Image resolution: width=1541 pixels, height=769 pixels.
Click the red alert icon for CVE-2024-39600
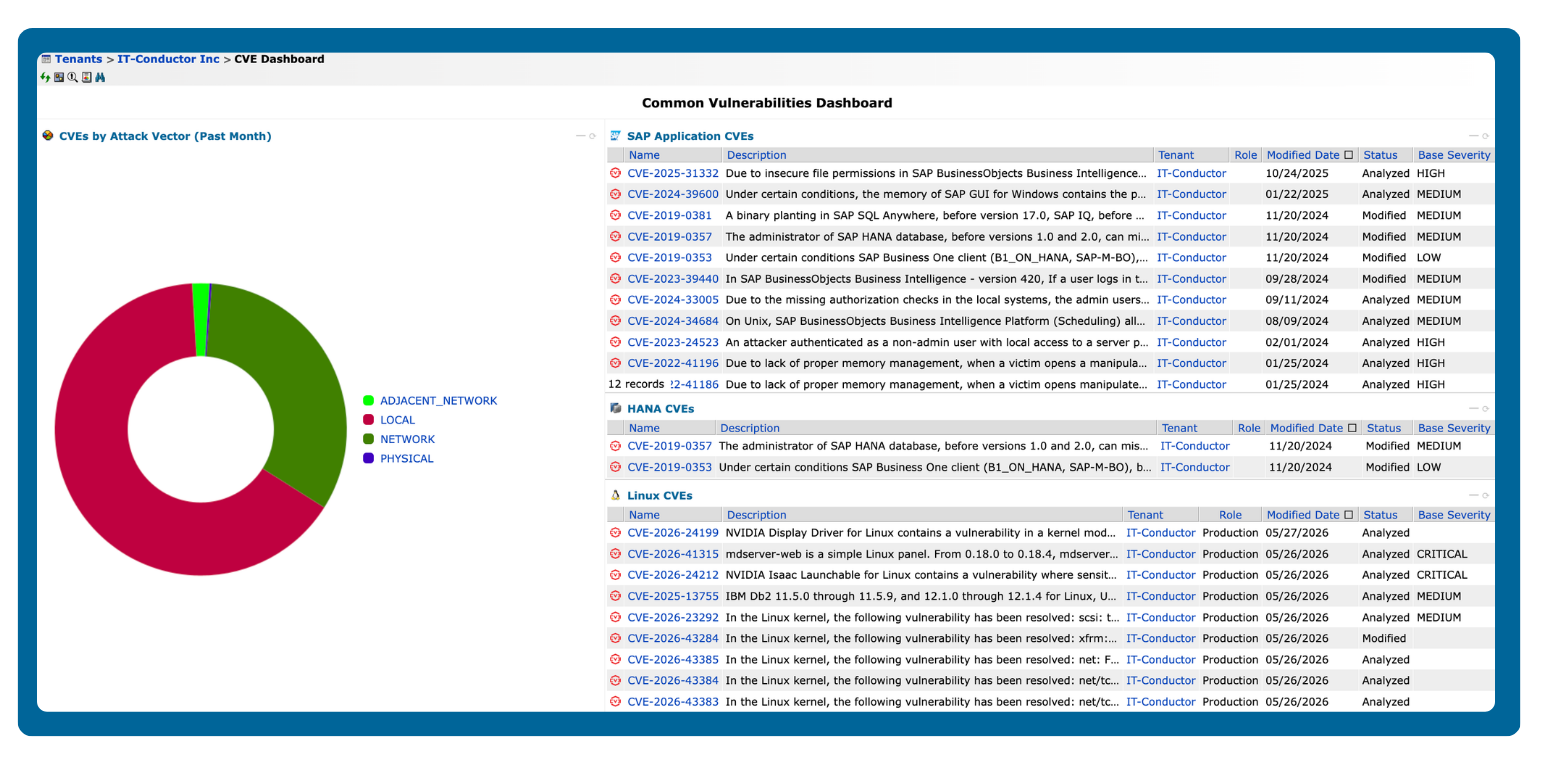pyautogui.click(x=616, y=194)
